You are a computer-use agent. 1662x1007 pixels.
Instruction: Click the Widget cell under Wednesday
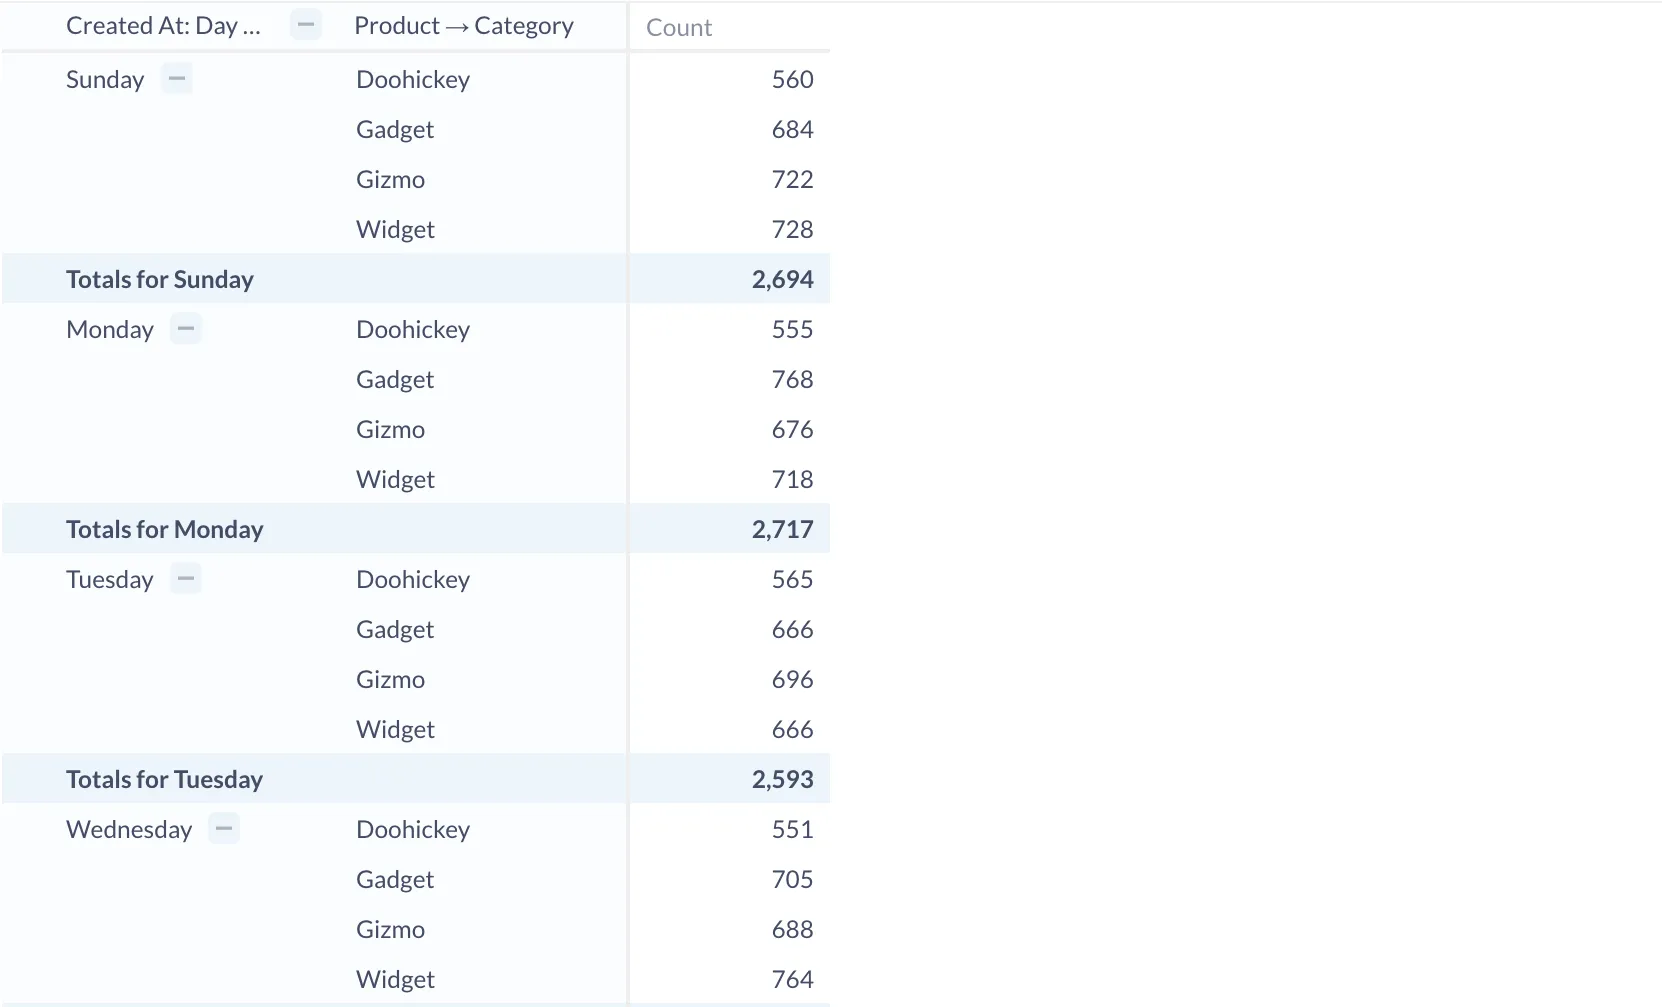click(x=395, y=979)
